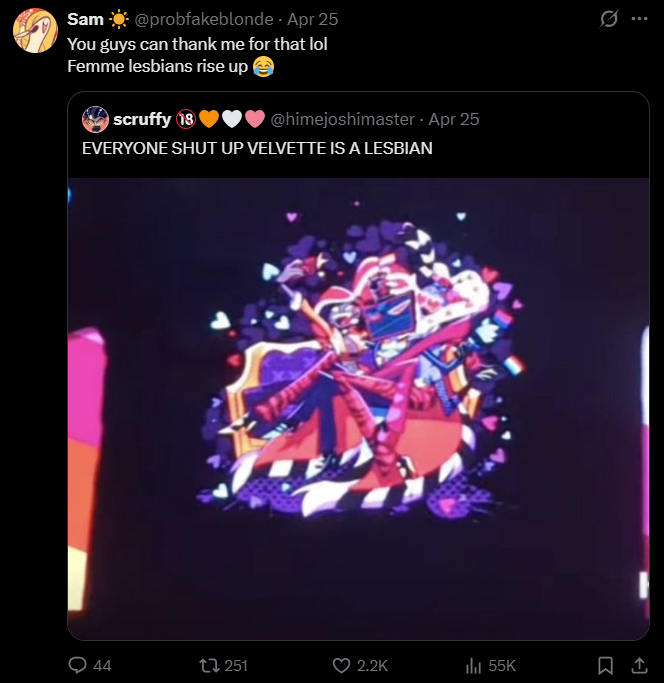This screenshot has width=664, height=683.
Task: Click the 2.2K likes count
Action: tap(372, 666)
